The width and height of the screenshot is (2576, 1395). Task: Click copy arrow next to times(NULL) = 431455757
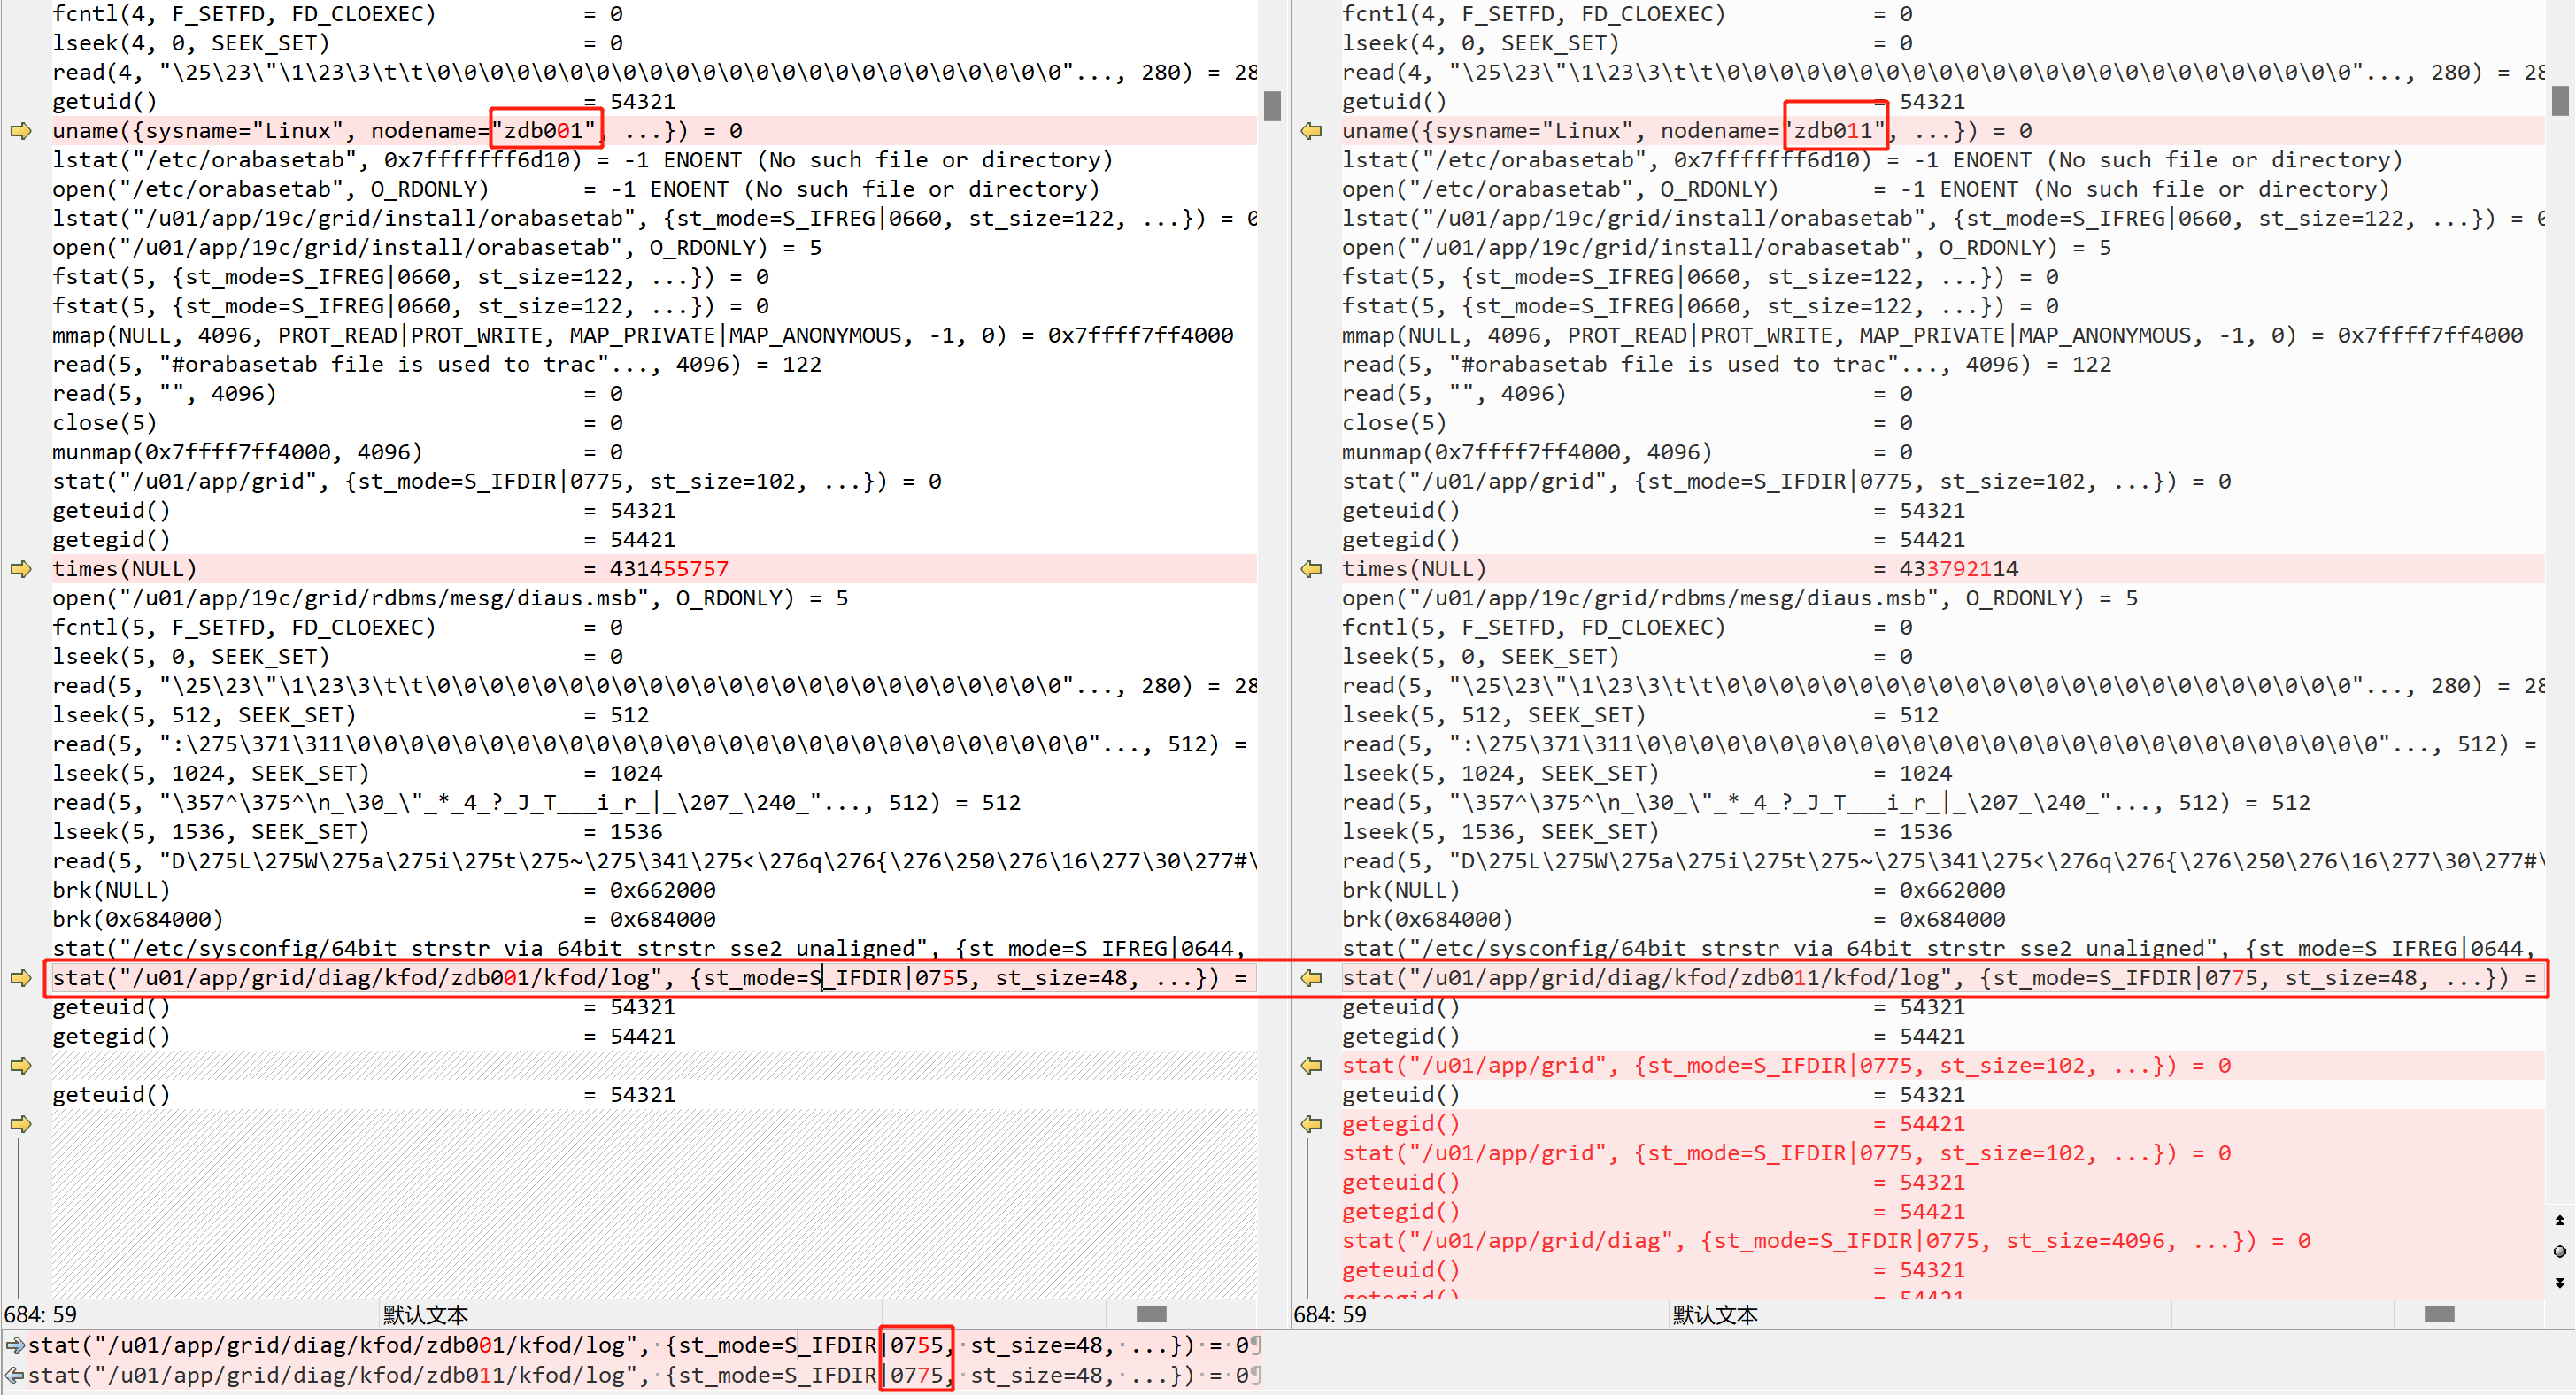pyautogui.click(x=21, y=569)
